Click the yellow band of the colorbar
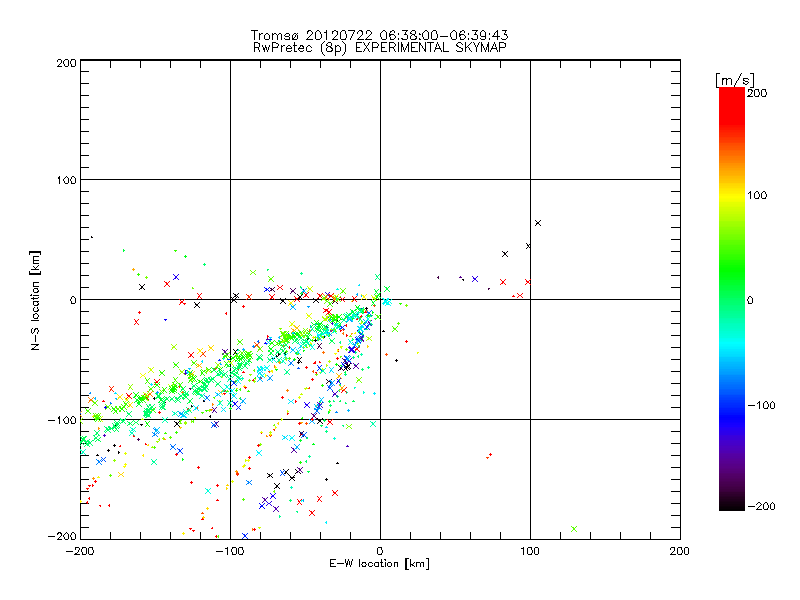Image resolution: width=800 pixels, height=600 pixels. click(732, 196)
